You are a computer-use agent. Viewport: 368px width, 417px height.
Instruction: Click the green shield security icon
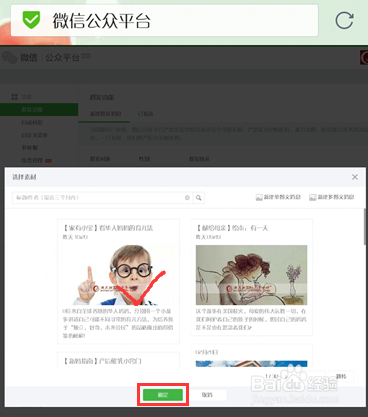click(31, 20)
